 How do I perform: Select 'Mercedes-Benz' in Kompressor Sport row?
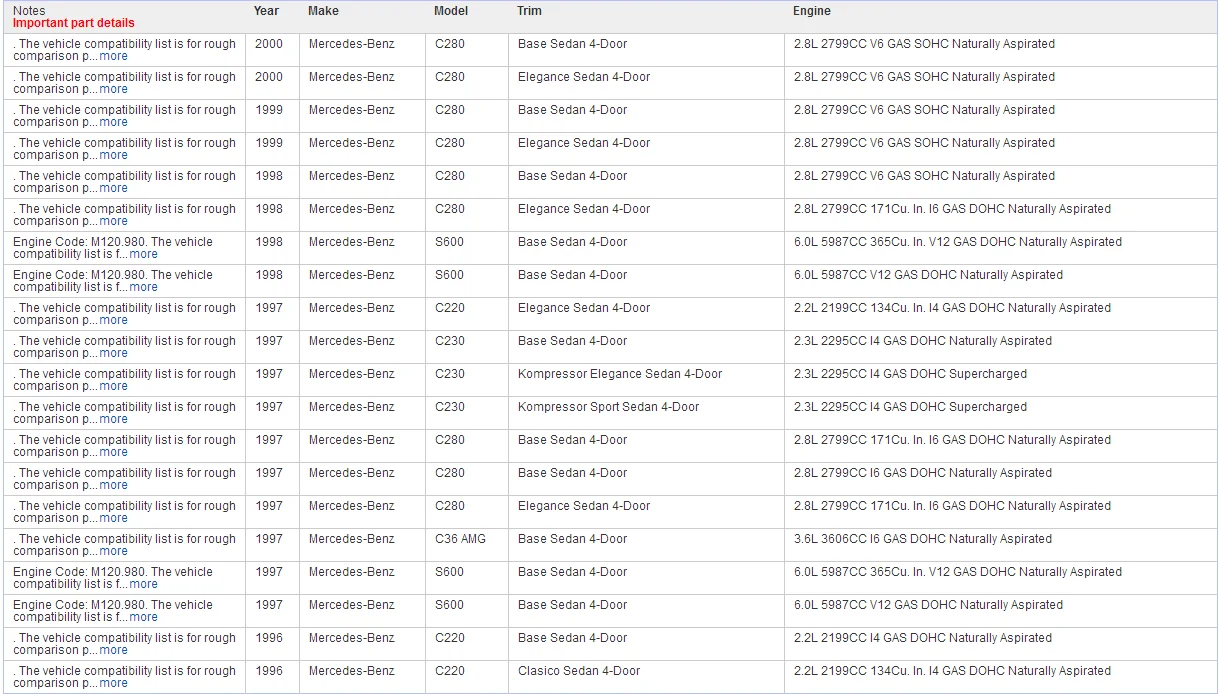(352, 407)
